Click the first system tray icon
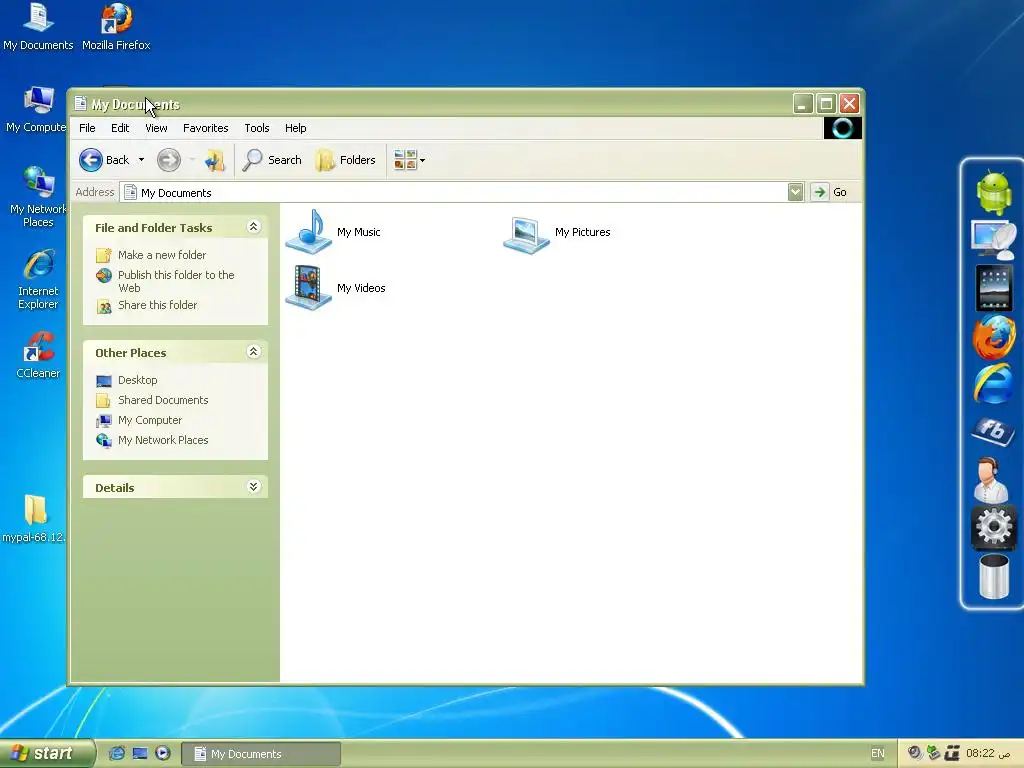This screenshot has height=768, width=1024. (915, 753)
